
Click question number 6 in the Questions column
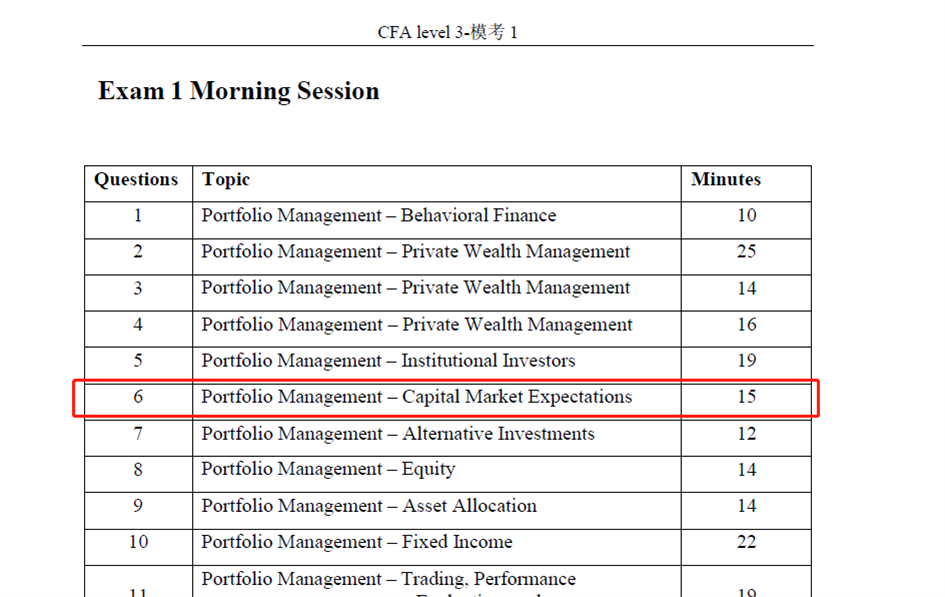[x=138, y=397]
